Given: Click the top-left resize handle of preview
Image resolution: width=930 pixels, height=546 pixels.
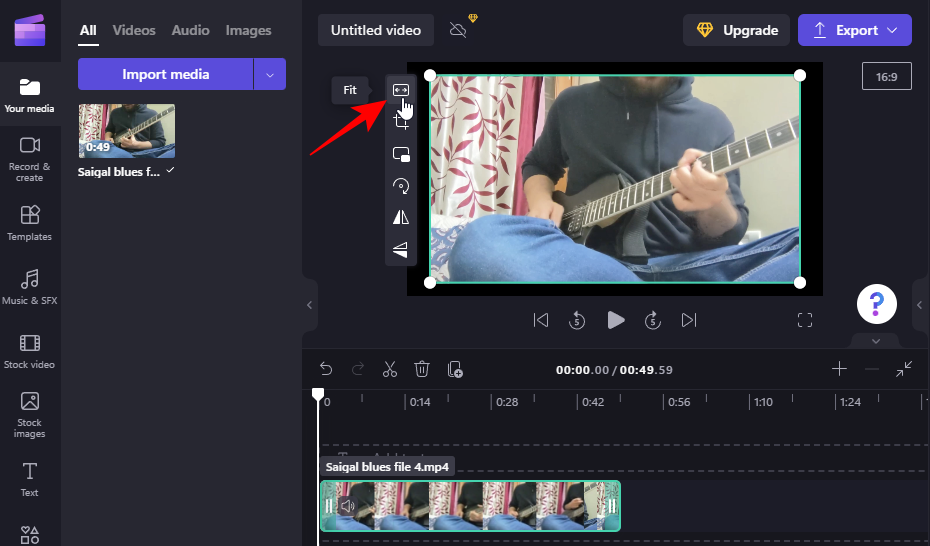Looking at the screenshot, I should 430,75.
